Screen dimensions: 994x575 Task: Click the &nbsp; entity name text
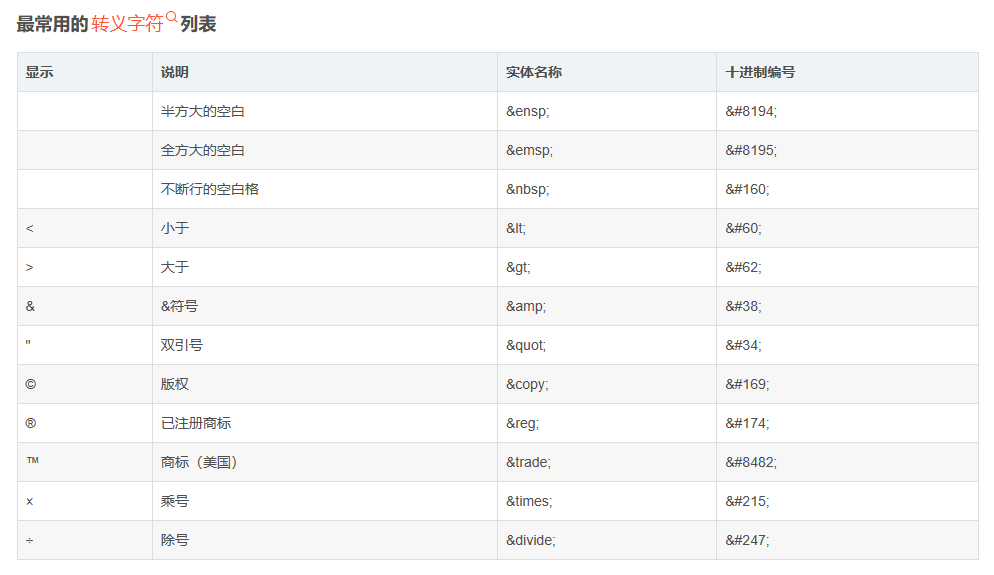click(x=527, y=189)
